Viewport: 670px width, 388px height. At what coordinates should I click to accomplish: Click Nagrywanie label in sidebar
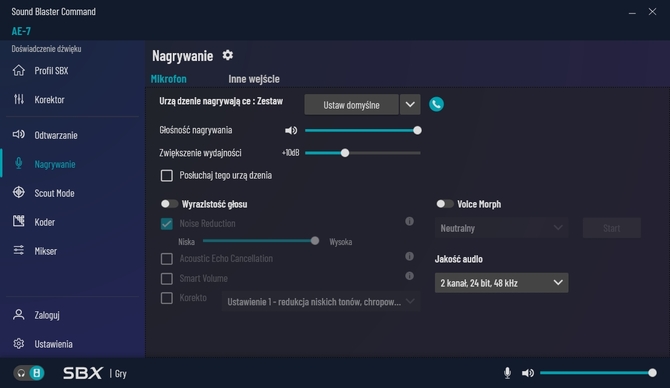pyautogui.click(x=55, y=164)
